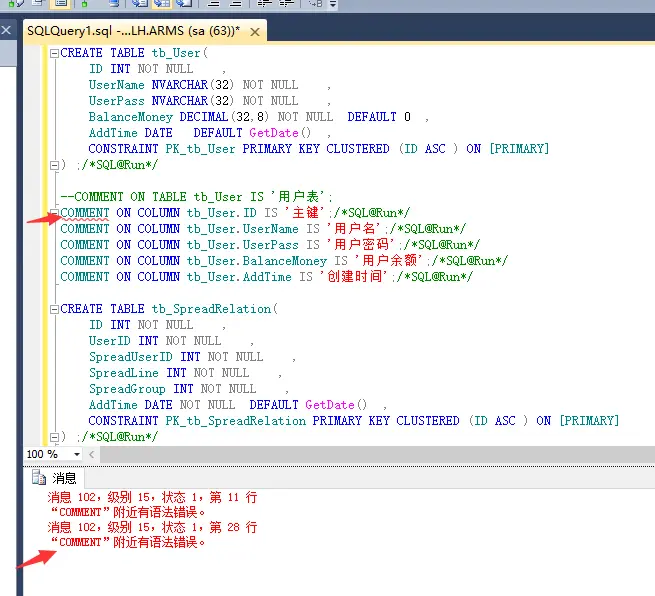Click highlighted Results to Grid icon
The image size is (655, 596).
click(x=162, y=3)
